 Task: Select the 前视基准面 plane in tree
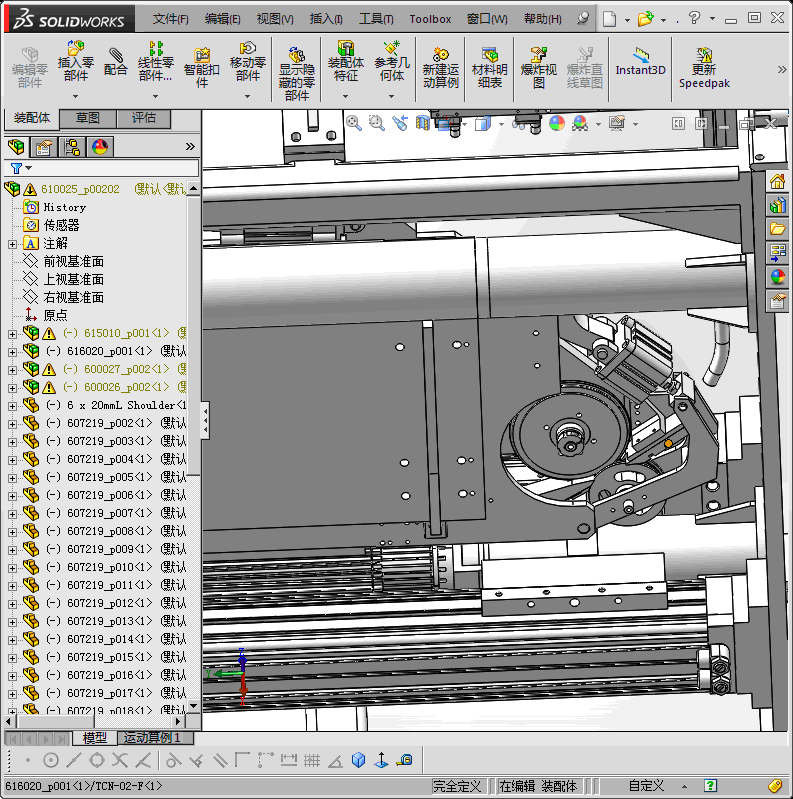pyautogui.click(x=73, y=261)
